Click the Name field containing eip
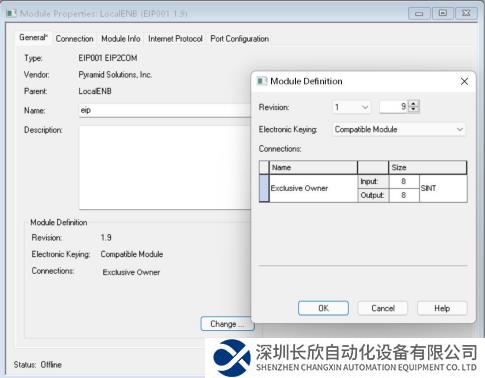The height and width of the screenshot is (378, 485). pos(165,110)
